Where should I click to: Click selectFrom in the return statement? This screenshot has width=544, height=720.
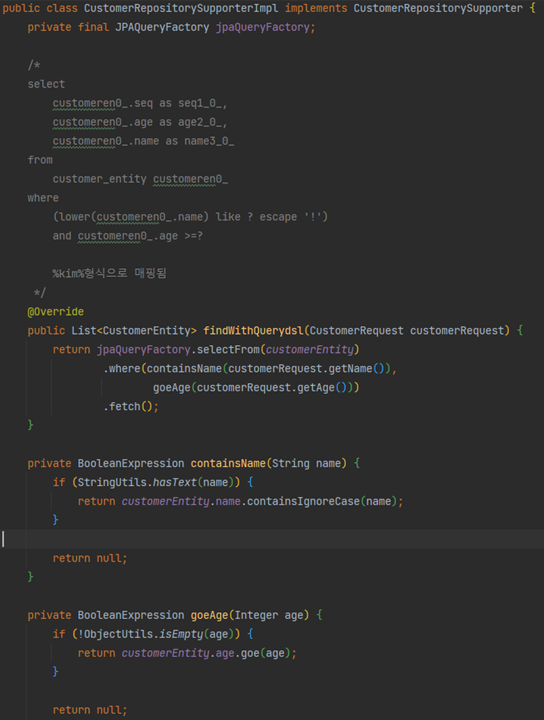(228, 349)
